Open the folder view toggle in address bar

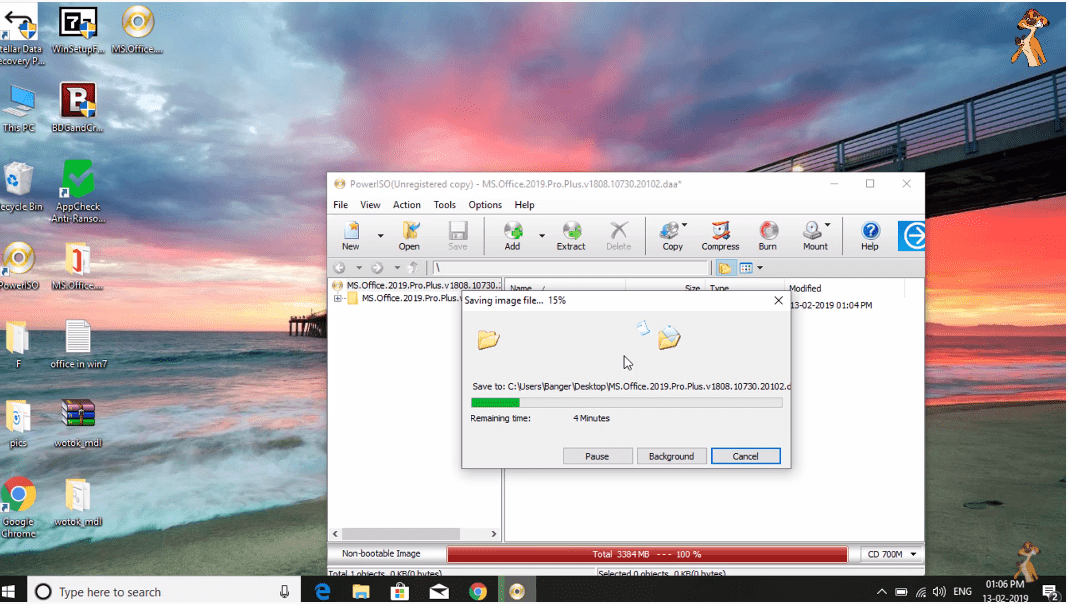pyautogui.click(x=724, y=267)
